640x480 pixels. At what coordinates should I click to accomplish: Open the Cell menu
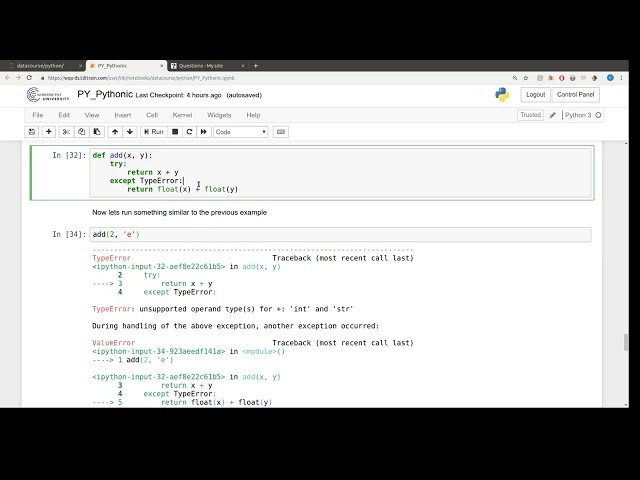pyautogui.click(x=152, y=115)
